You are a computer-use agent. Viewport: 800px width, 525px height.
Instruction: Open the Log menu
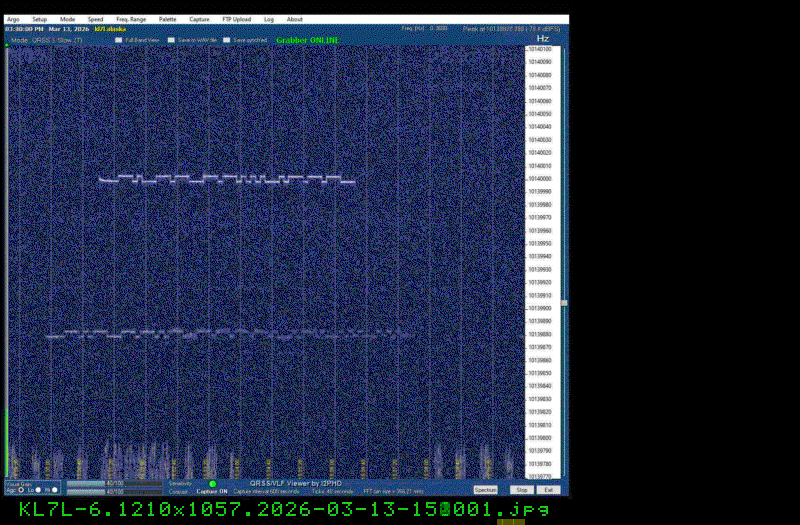pyautogui.click(x=269, y=19)
